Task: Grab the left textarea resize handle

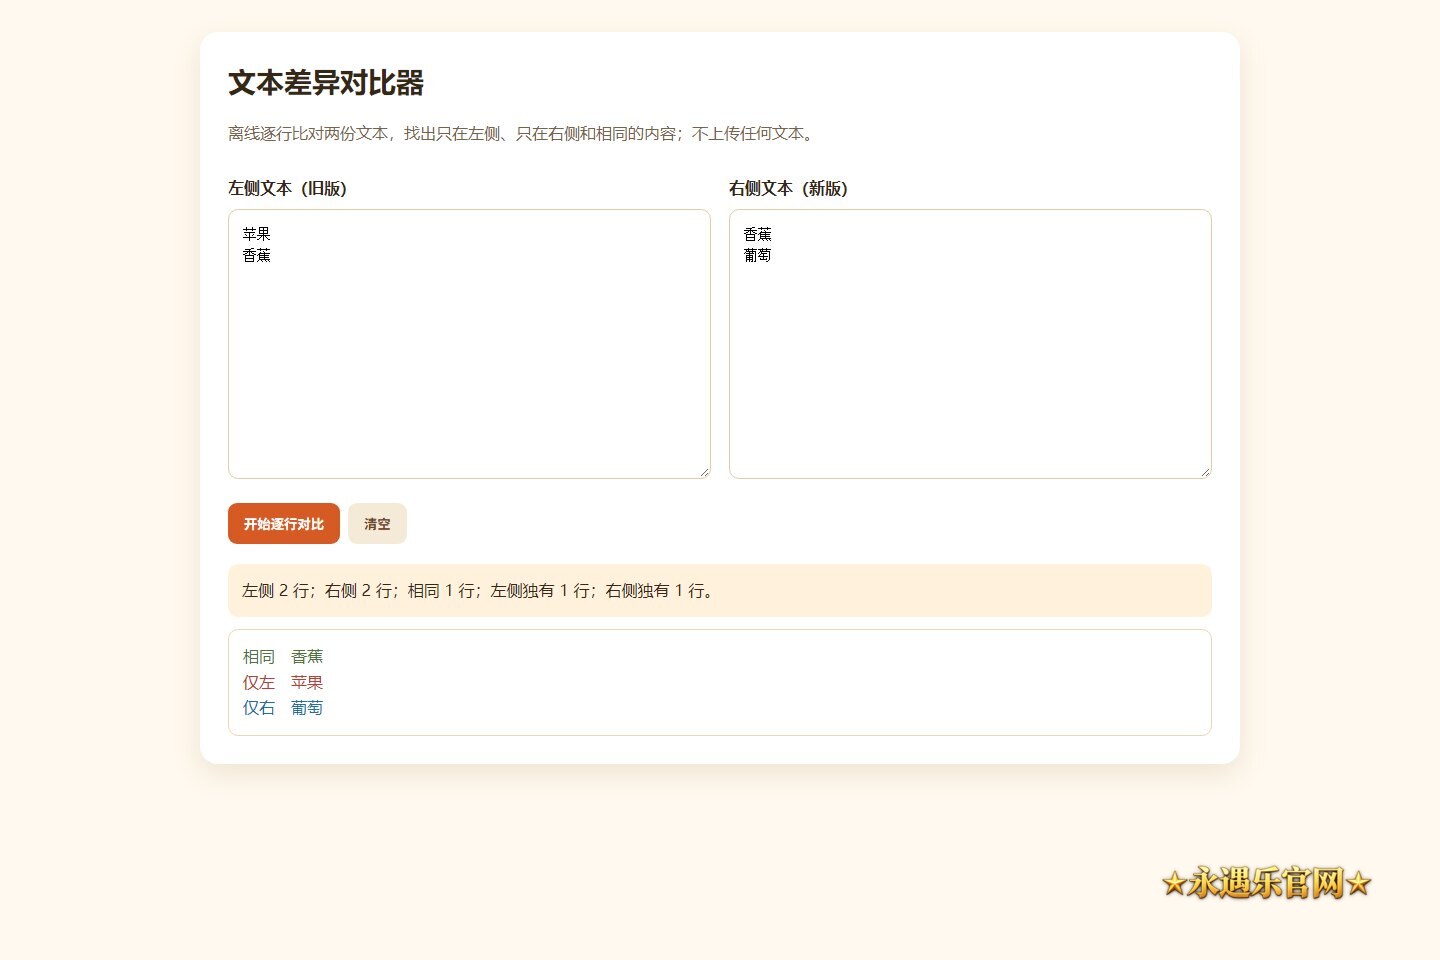Action: tap(704, 472)
